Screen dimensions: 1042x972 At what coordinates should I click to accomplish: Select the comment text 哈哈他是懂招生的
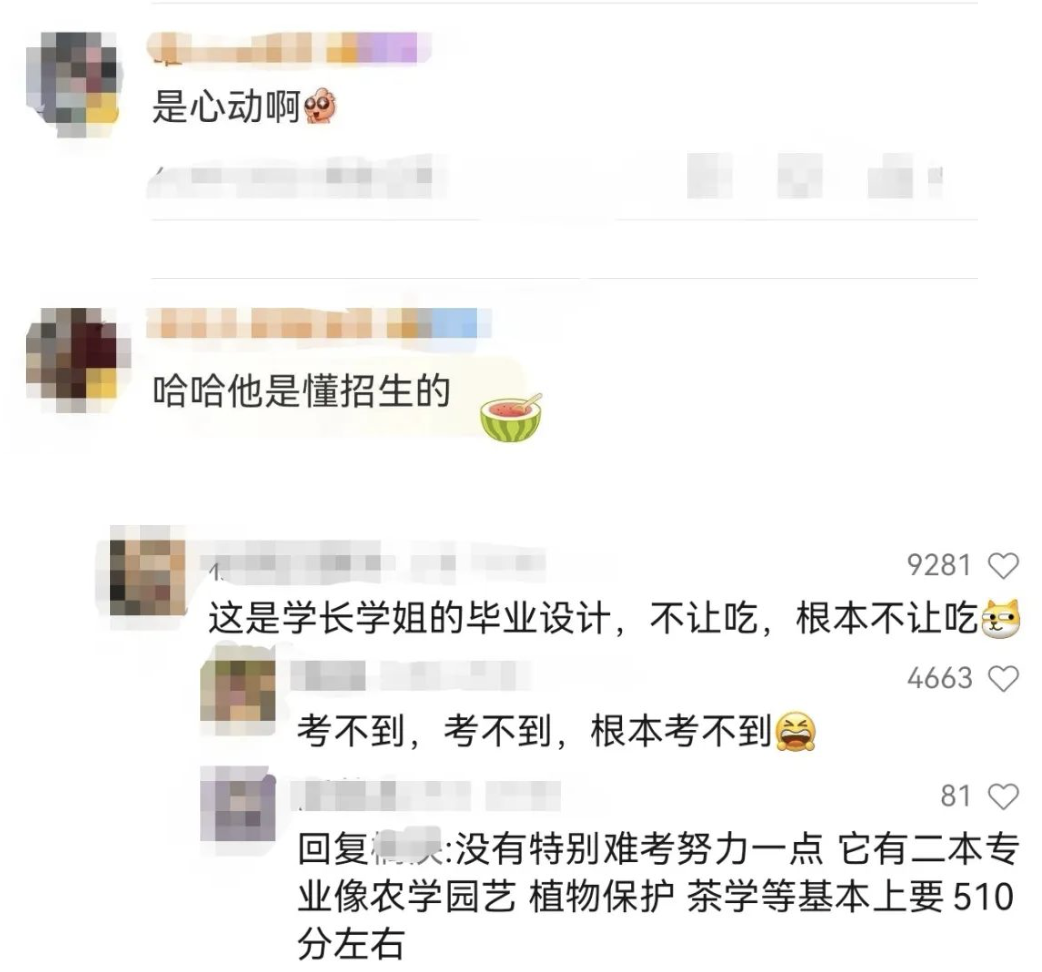coord(302,391)
